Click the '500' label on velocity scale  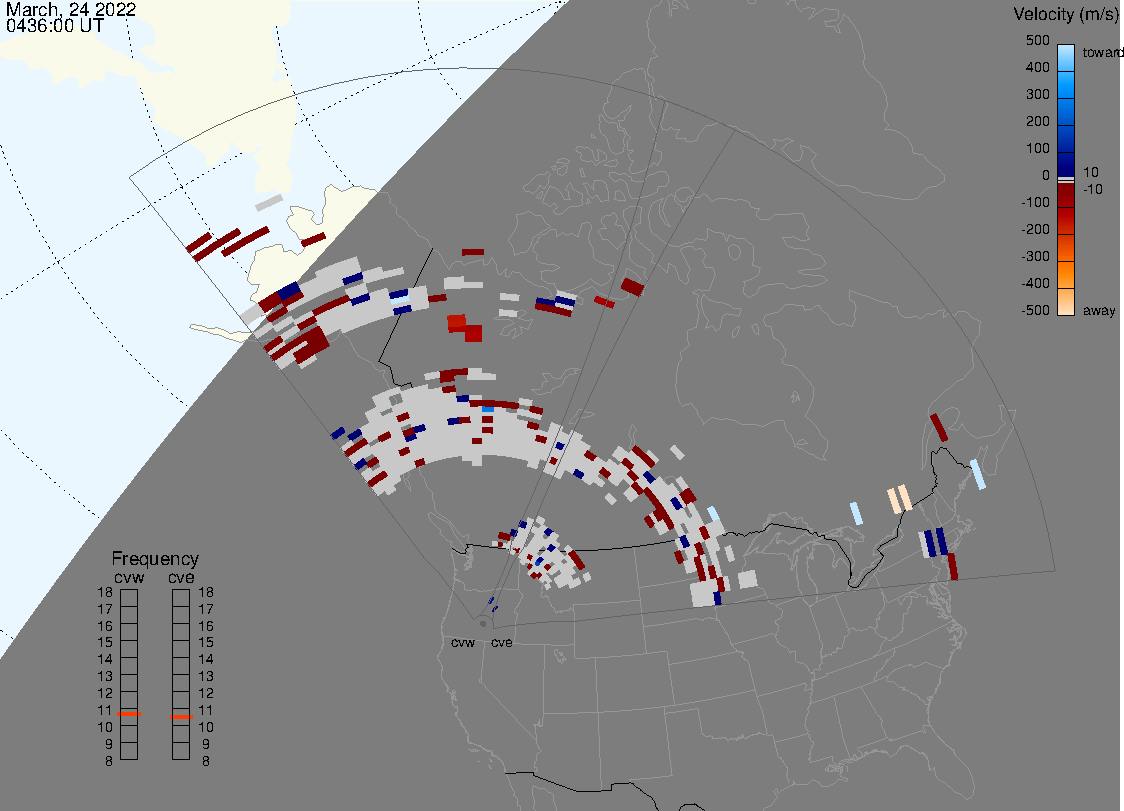pos(1037,41)
